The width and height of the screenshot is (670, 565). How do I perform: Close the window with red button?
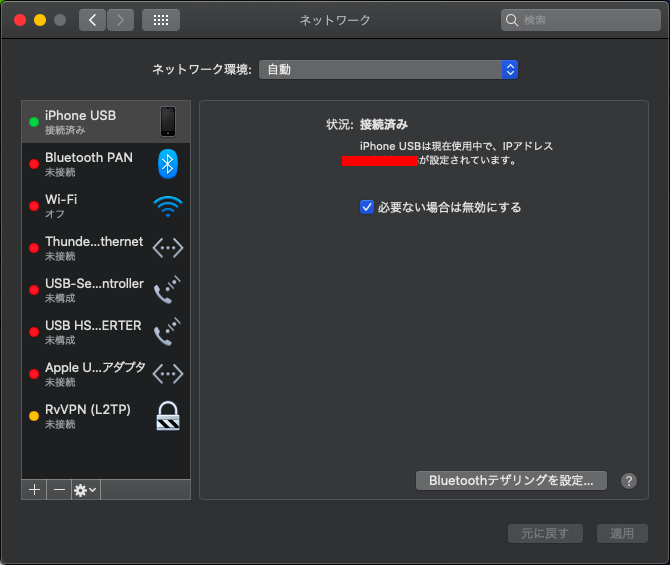pos(20,20)
